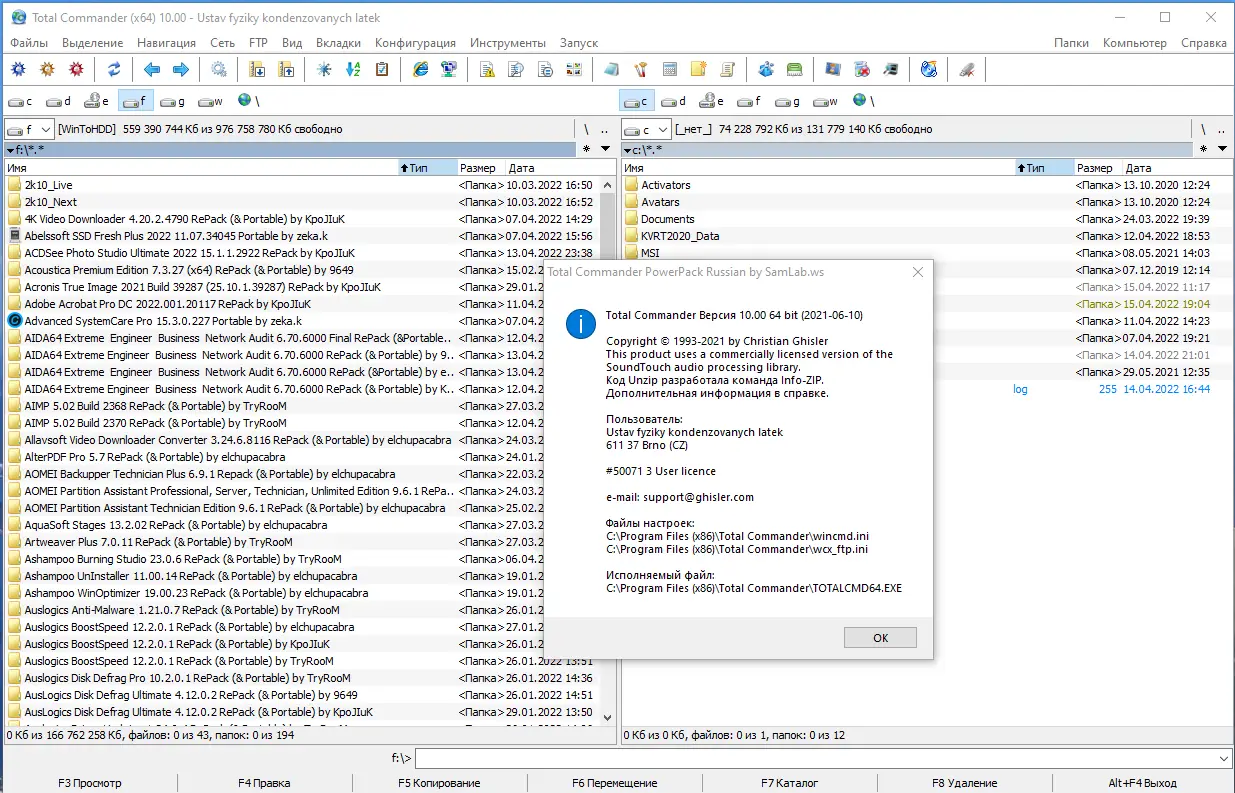1235x793 pixels.
Task: Click the document with warning sign icon
Action: [487, 69]
